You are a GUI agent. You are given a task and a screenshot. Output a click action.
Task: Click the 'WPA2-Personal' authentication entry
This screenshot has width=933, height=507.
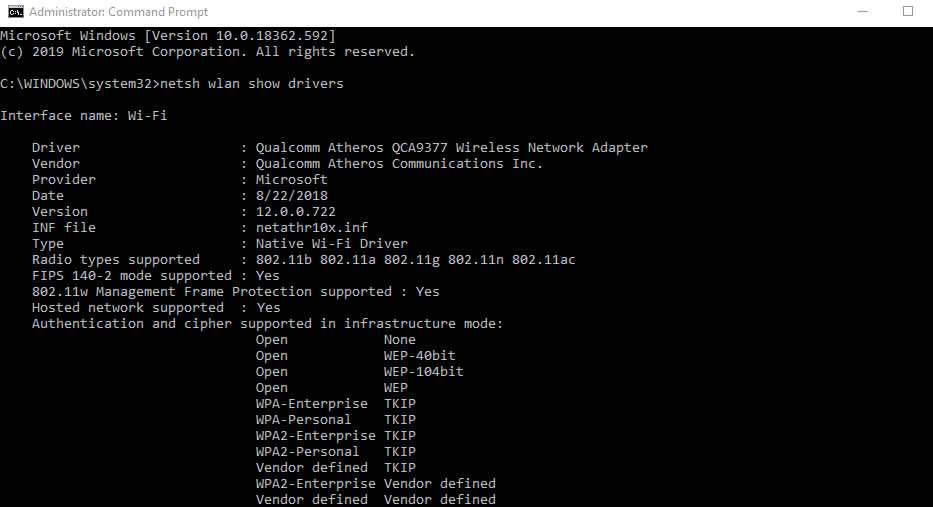[307, 452]
